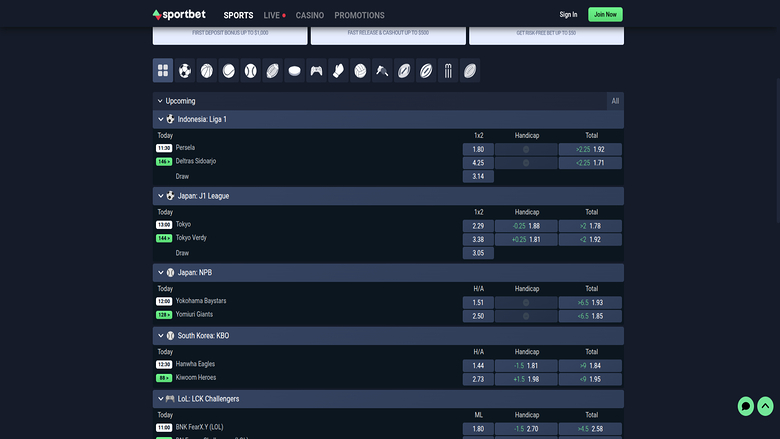Bet on Hanwha Eagles at 1.44

pyautogui.click(x=478, y=365)
